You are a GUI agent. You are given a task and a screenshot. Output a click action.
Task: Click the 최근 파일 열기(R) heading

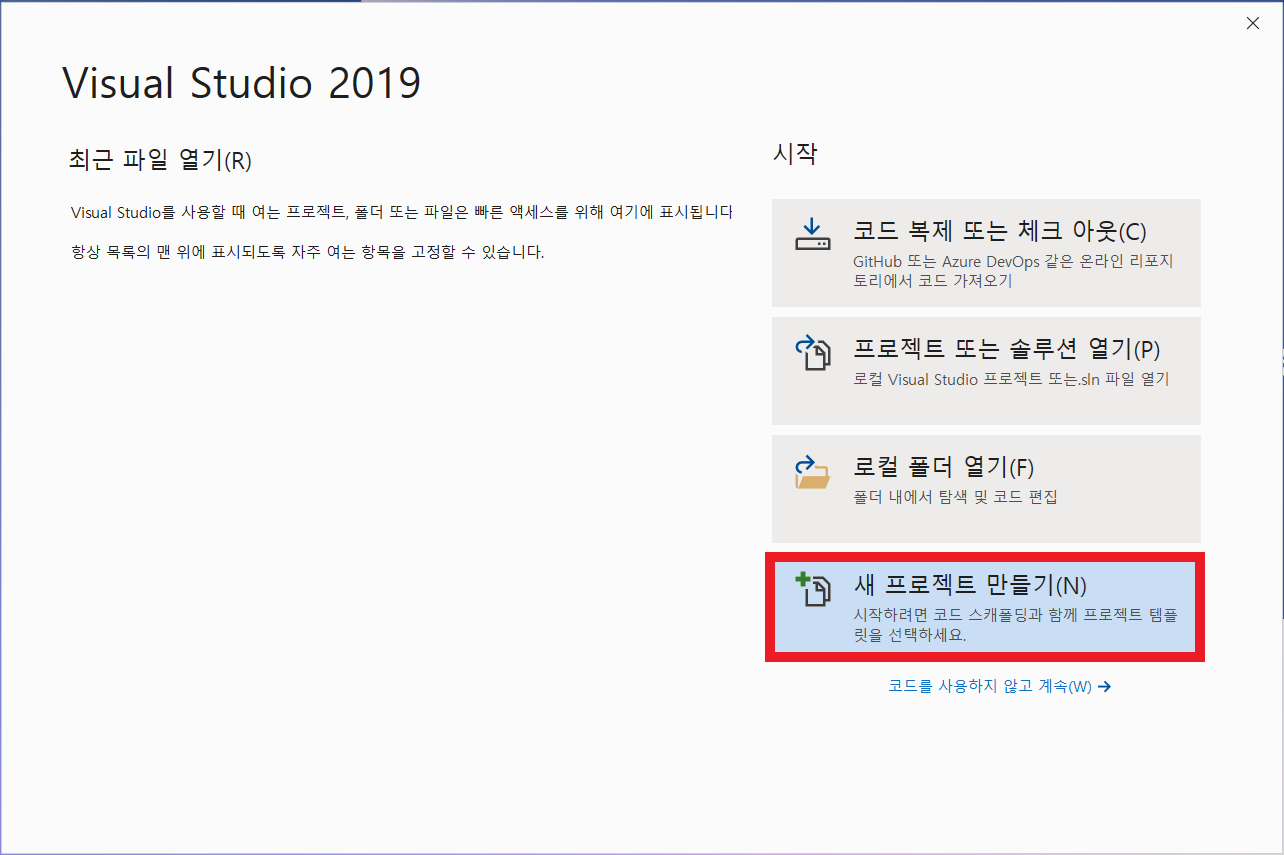click(x=160, y=160)
